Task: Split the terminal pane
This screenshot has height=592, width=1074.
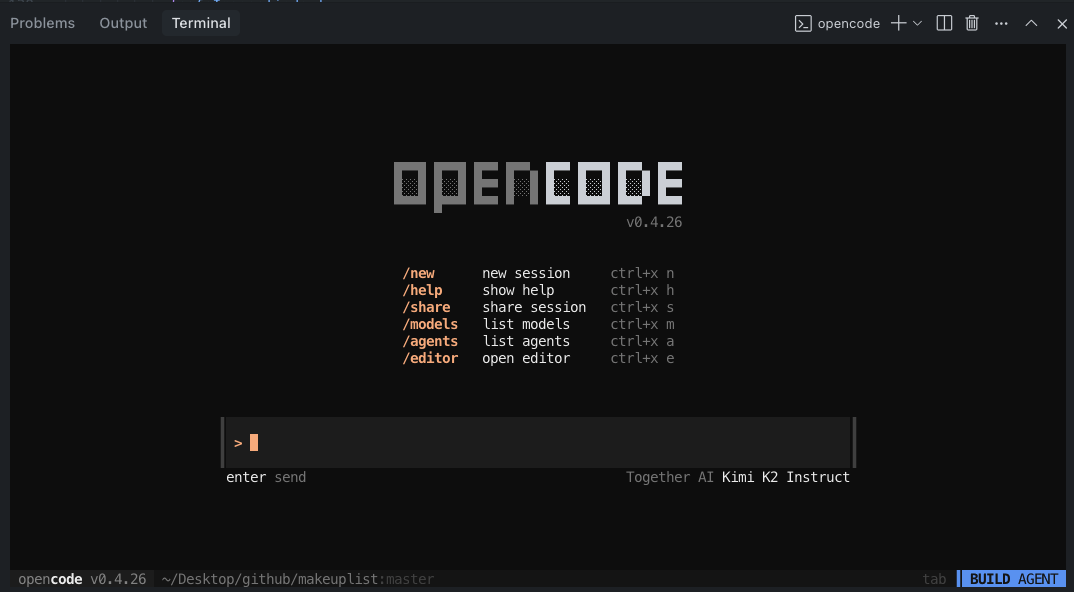Action: click(944, 23)
